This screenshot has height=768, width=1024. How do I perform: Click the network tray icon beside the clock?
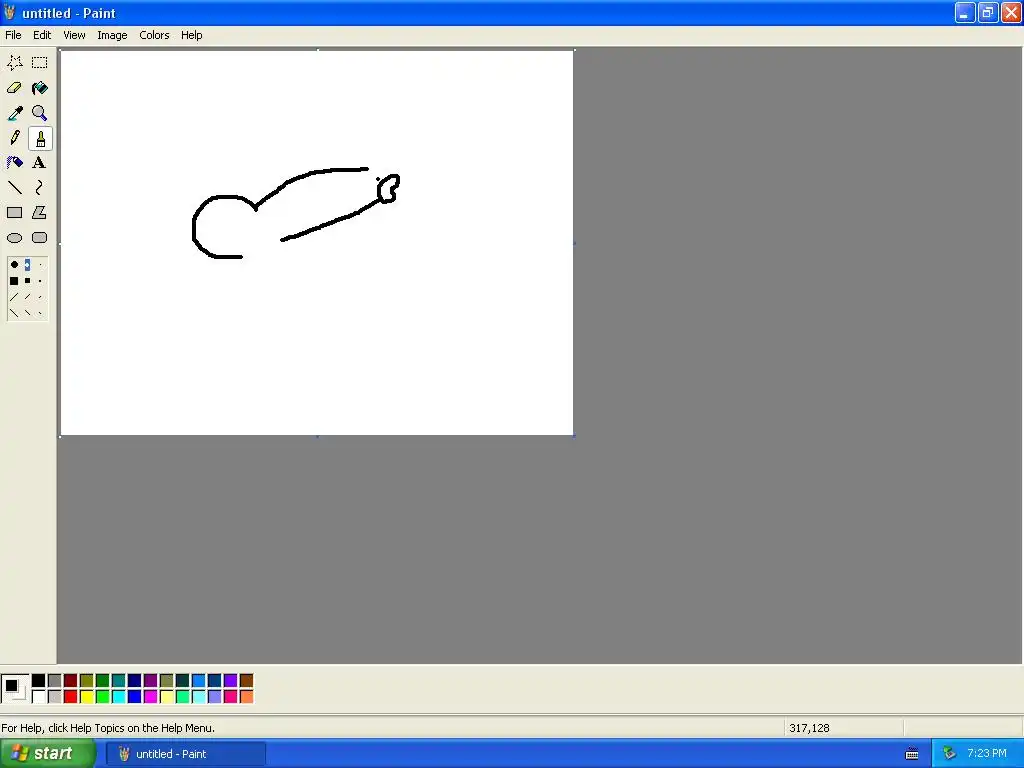click(x=949, y=754)
